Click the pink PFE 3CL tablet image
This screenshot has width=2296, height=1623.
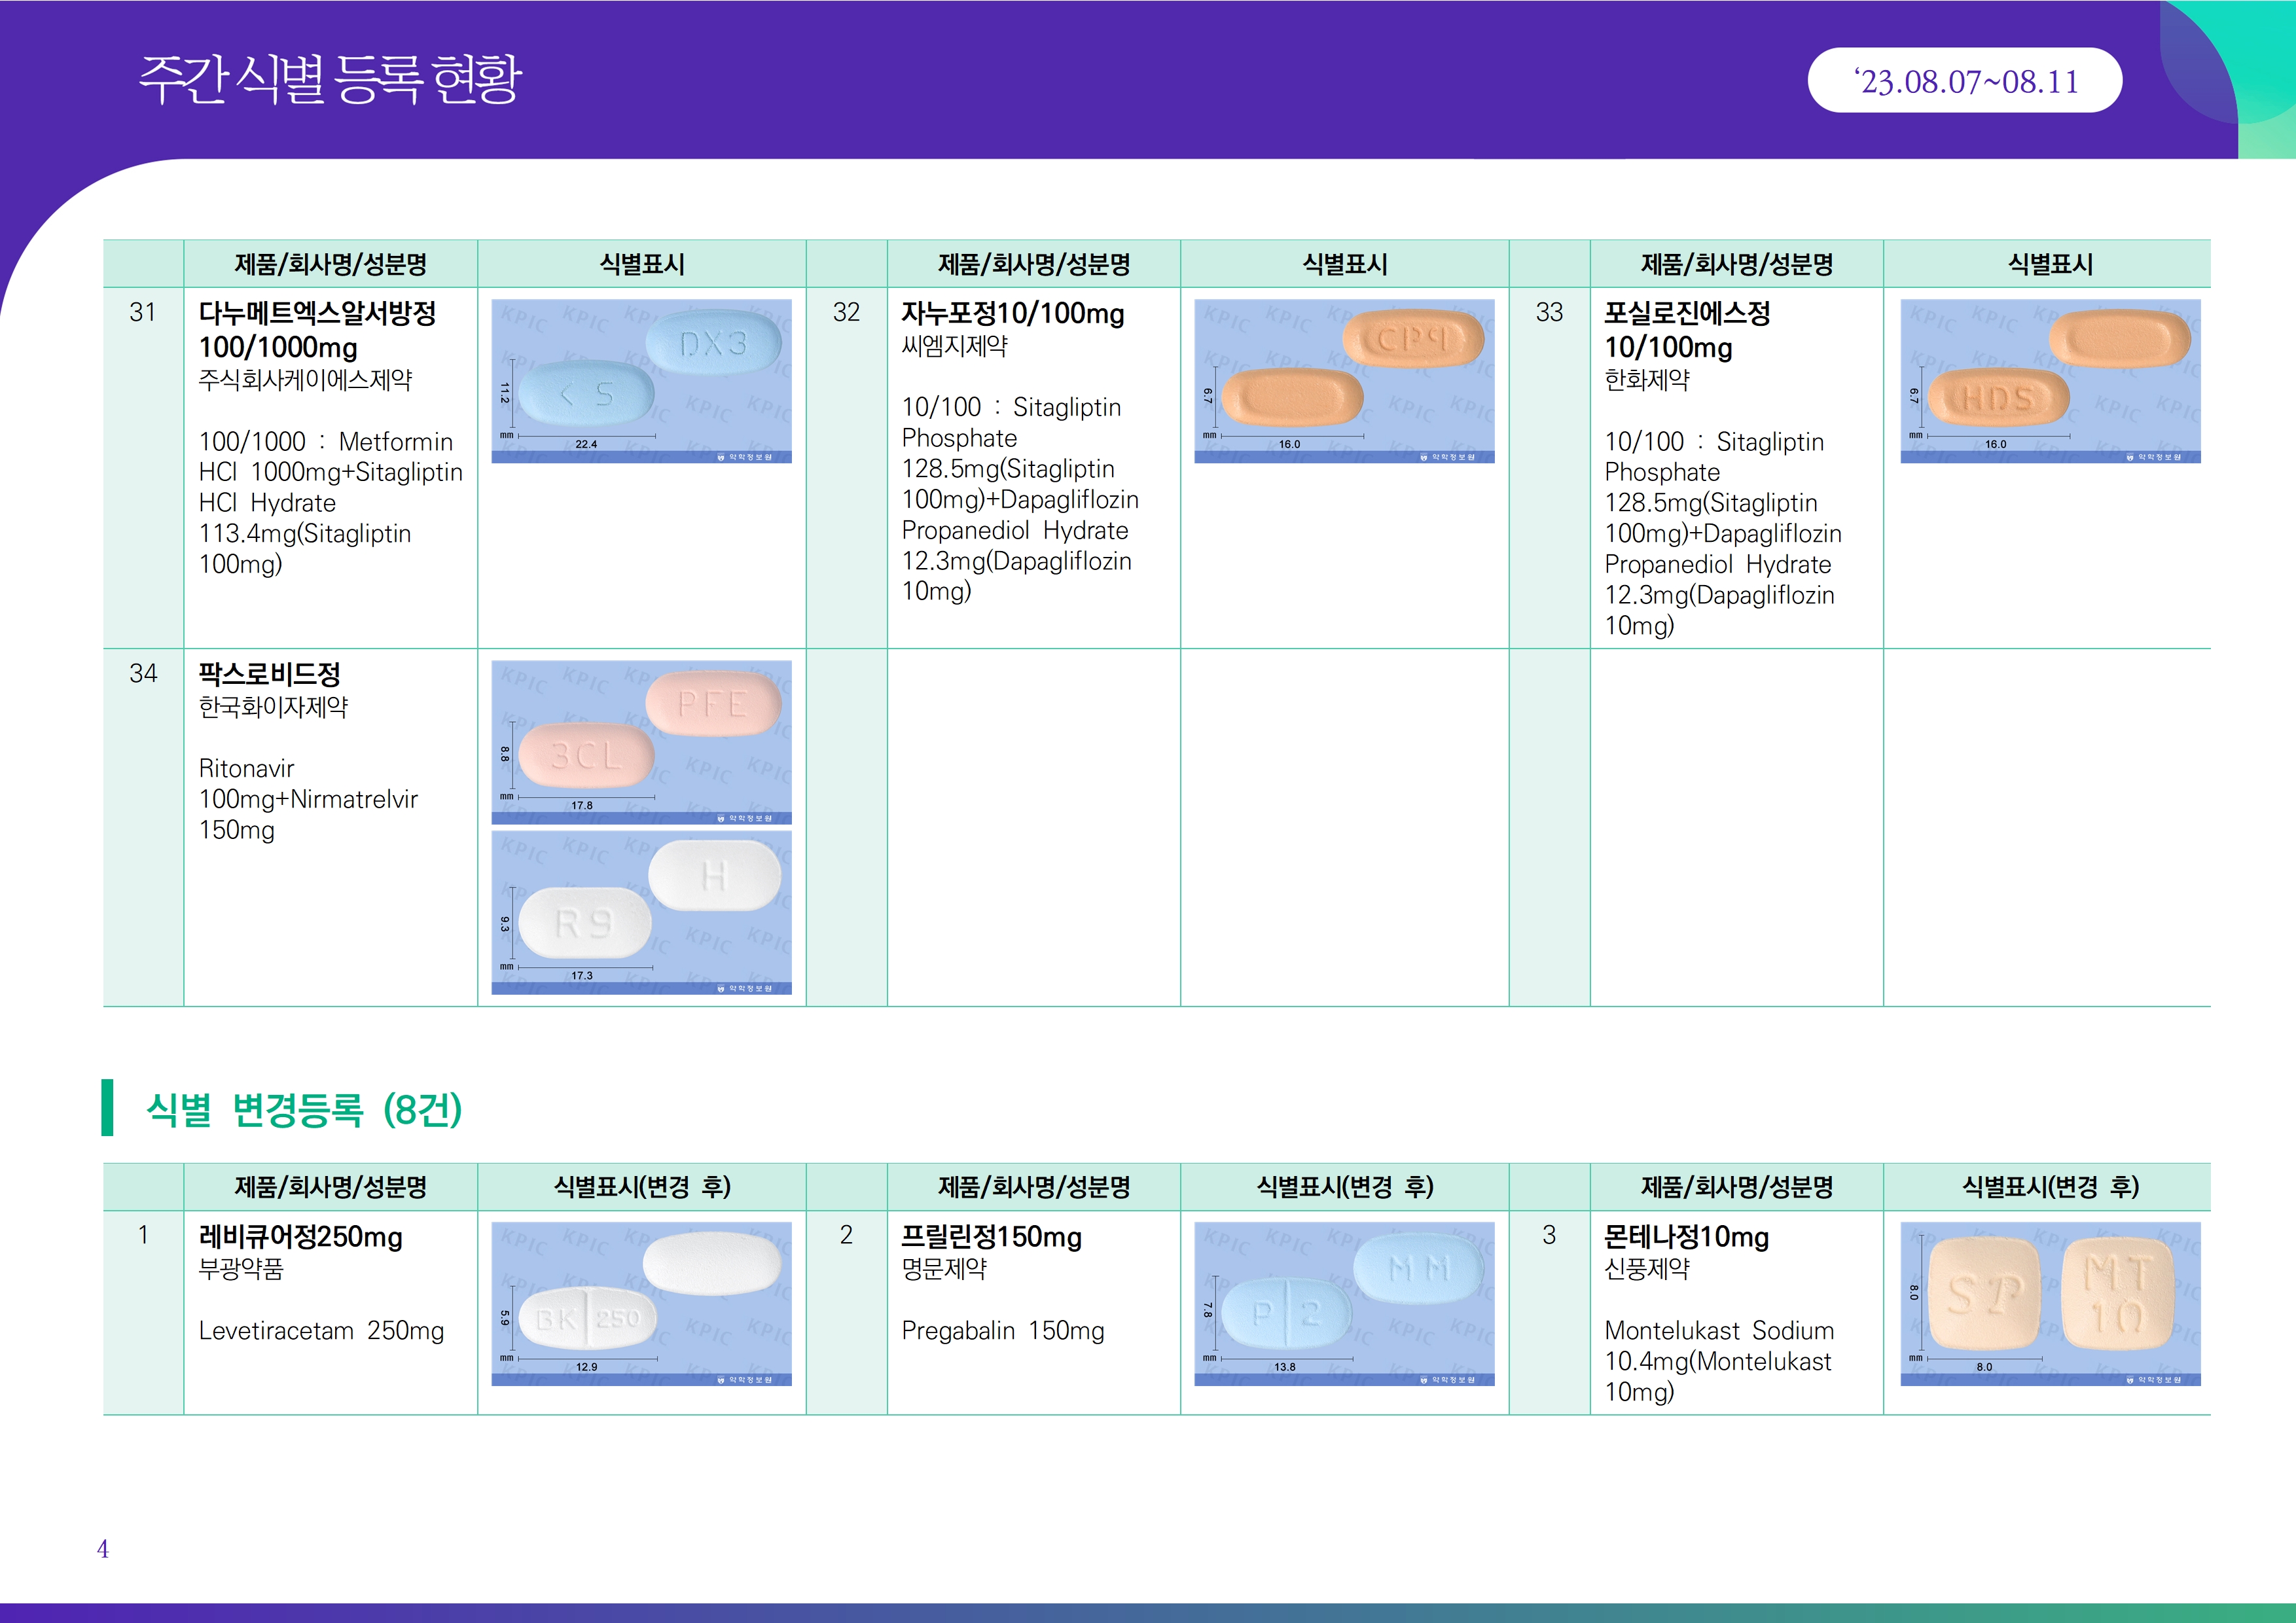click(641, 742)
